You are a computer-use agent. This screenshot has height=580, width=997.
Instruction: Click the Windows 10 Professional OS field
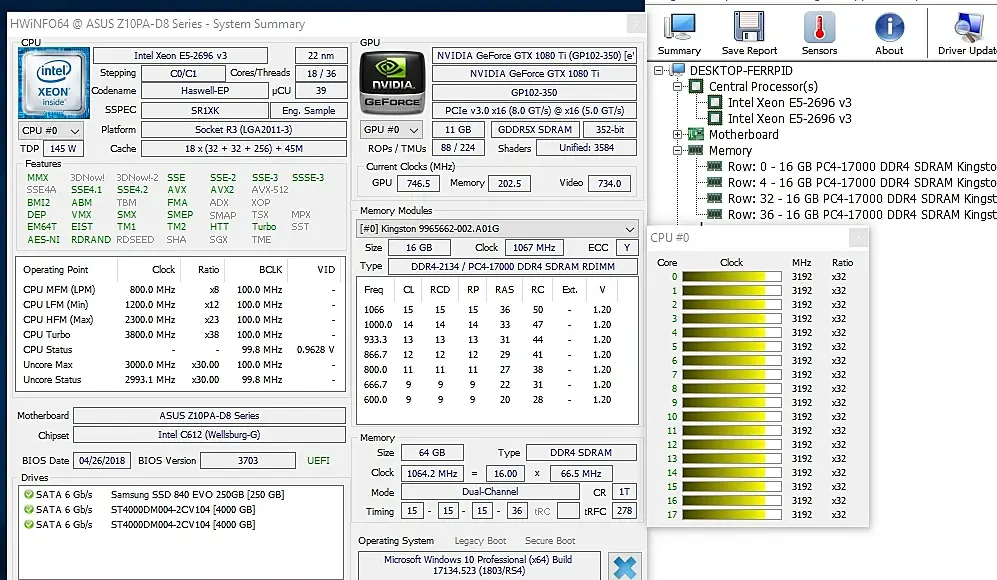(x=478, y=565)
